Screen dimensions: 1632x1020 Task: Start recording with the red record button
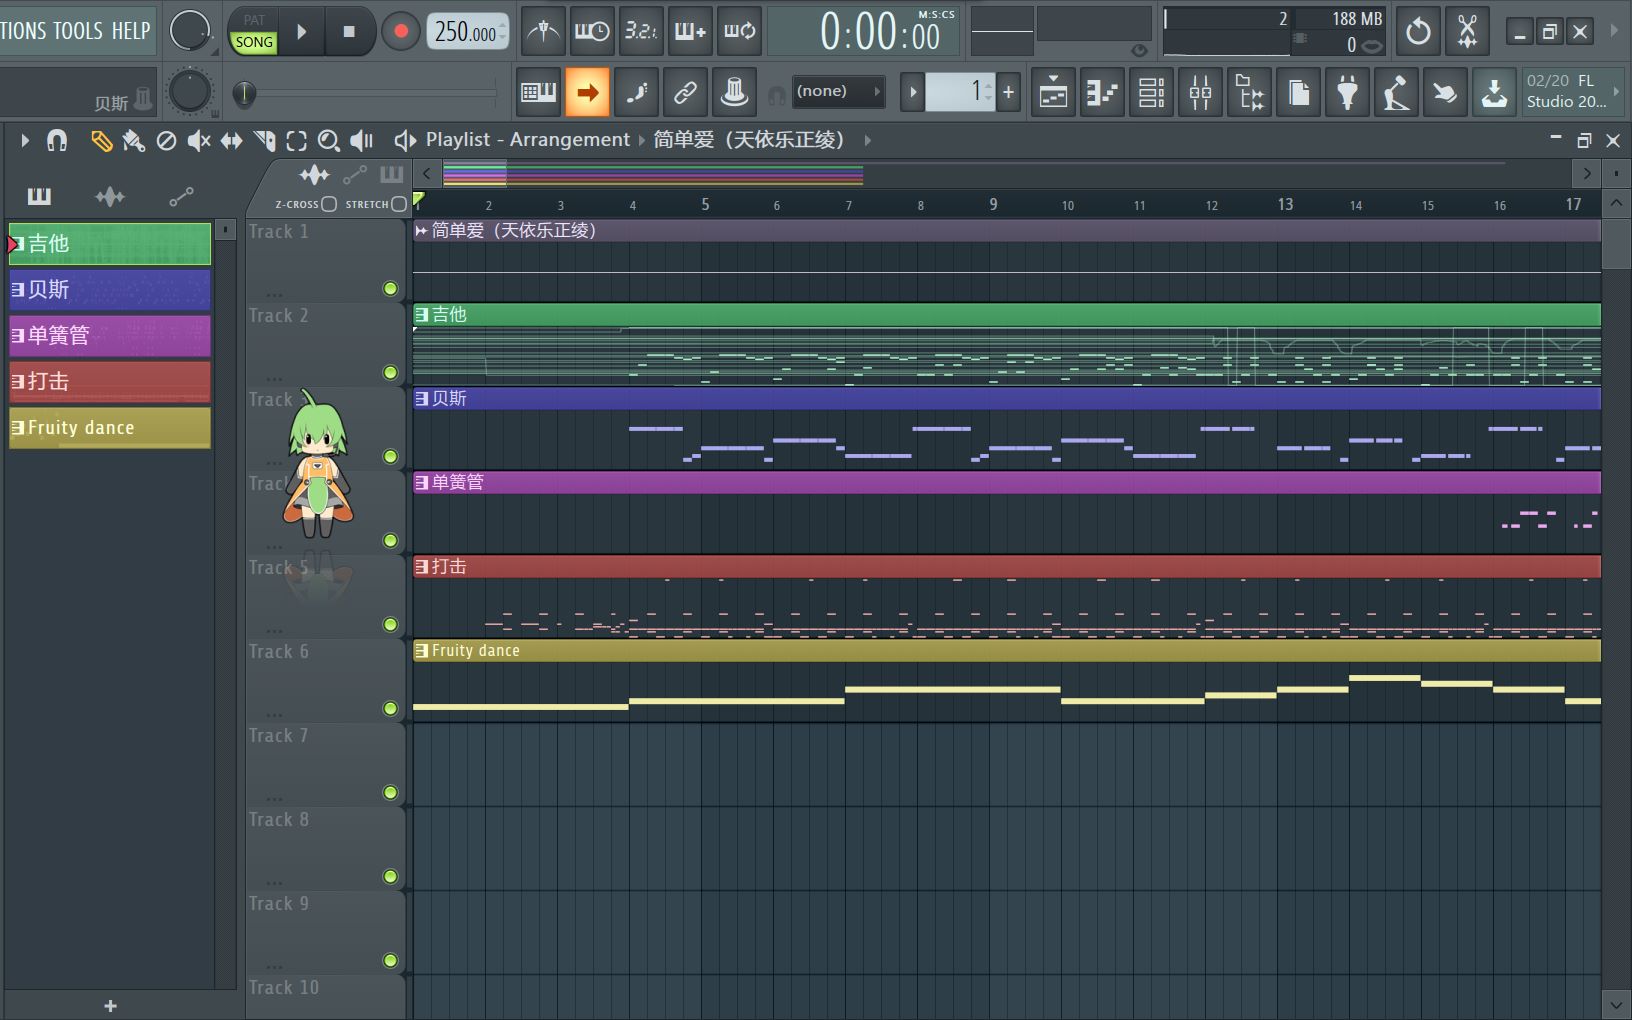tap(401, 32)
